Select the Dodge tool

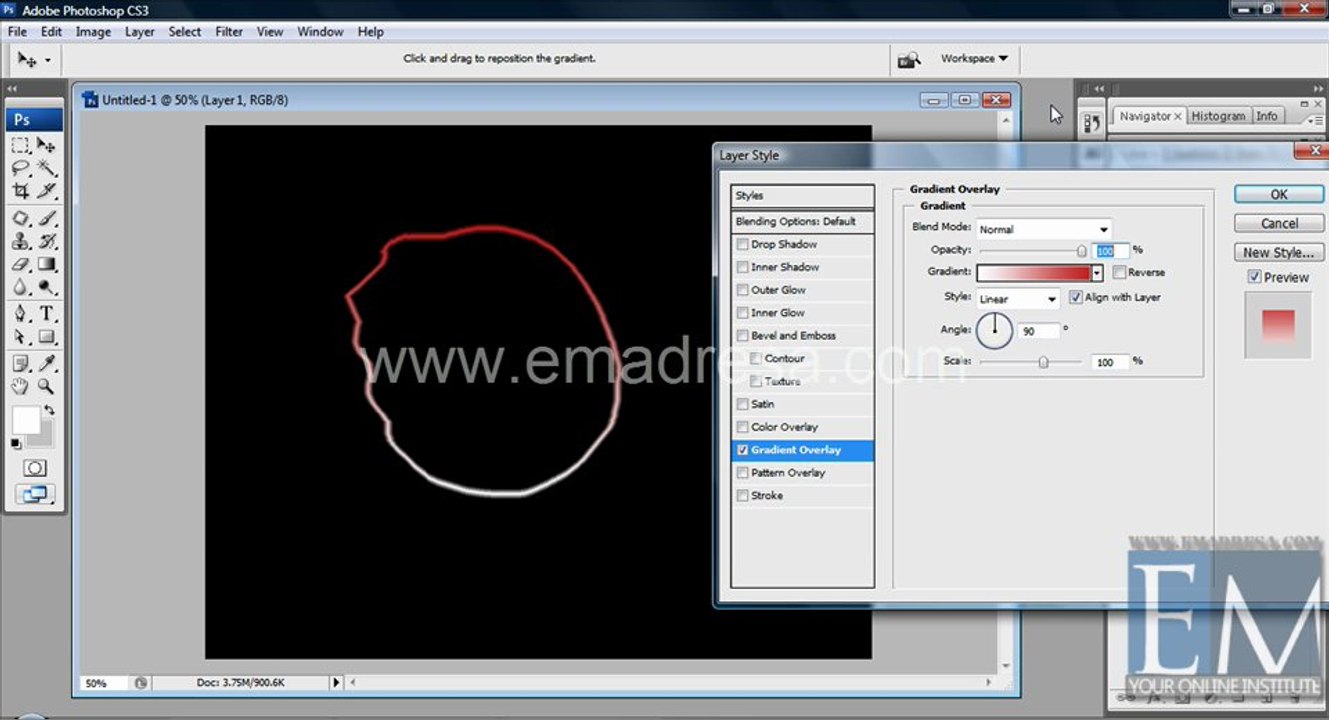point(47,288)
